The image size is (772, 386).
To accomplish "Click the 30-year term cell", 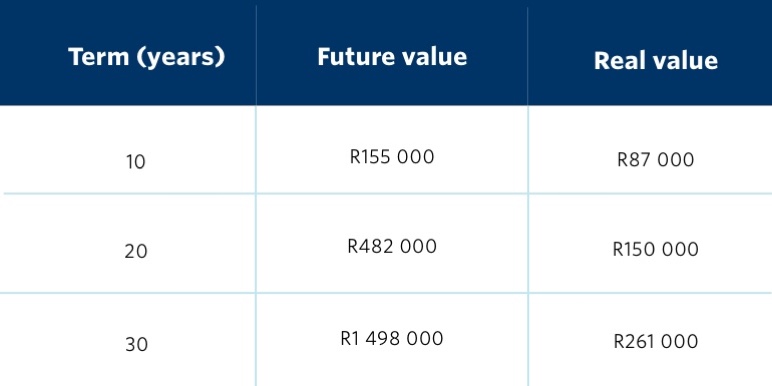I will click(x=136, y=344).
